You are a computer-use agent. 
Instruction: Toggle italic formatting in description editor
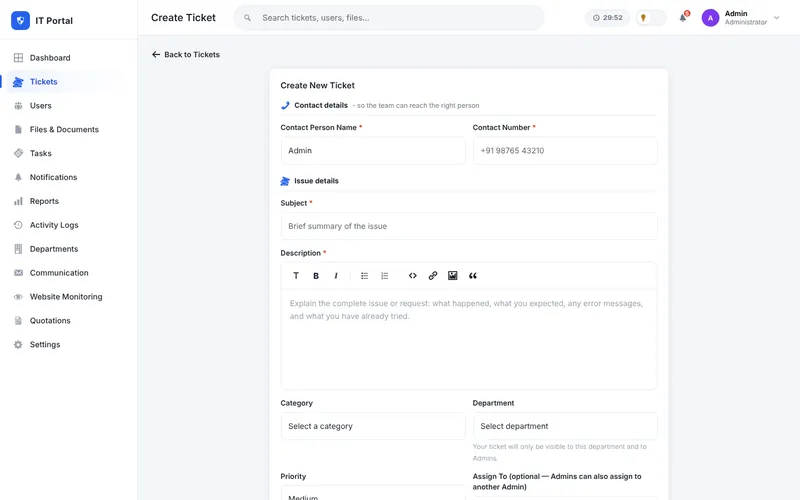click(336, 276)
